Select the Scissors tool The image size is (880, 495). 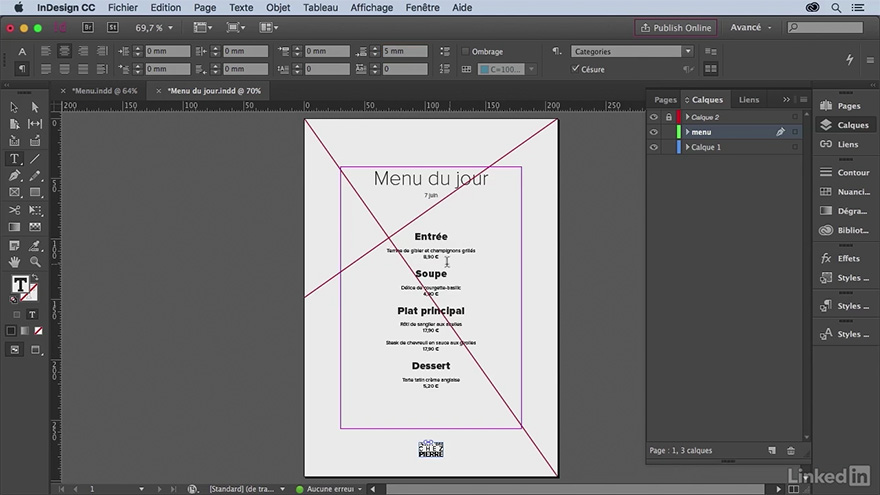(x=14, y=210)
